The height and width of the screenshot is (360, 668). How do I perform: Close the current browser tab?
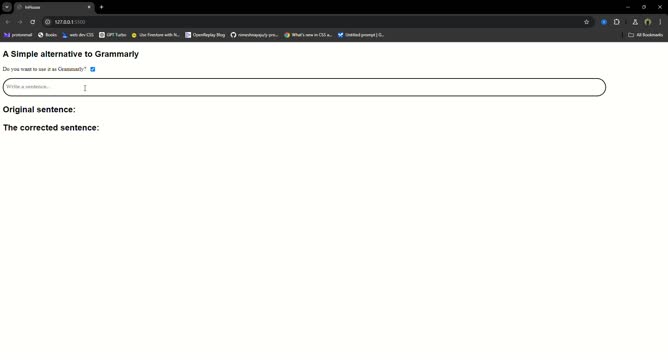click(89, 7)
